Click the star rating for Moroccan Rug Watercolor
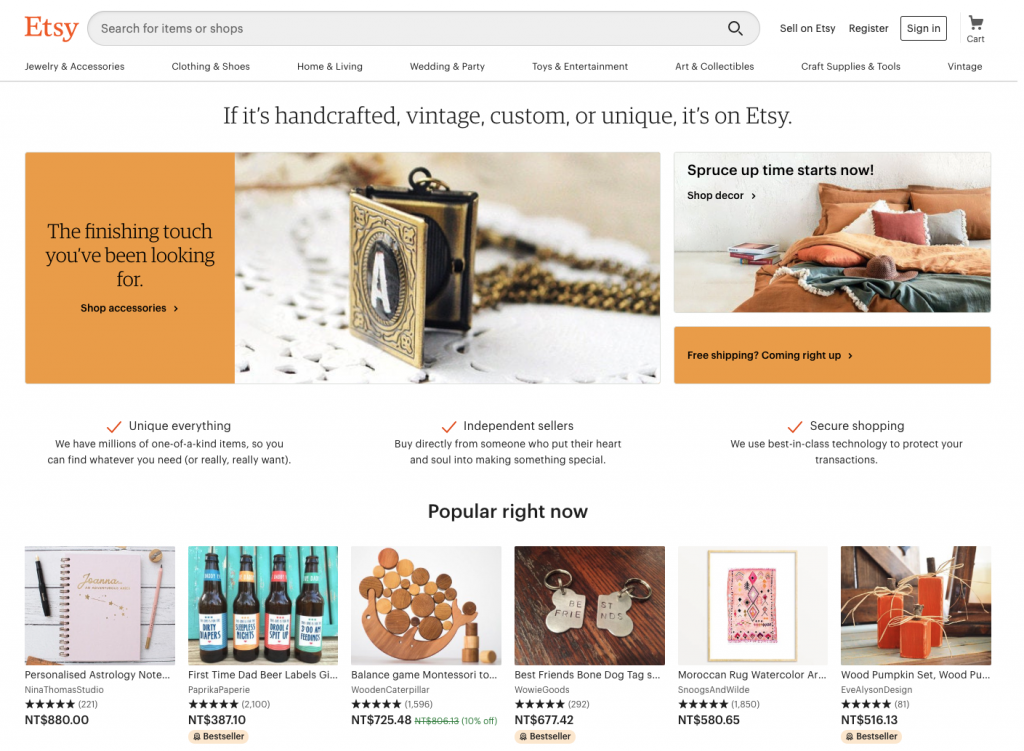 pos(703,704)
